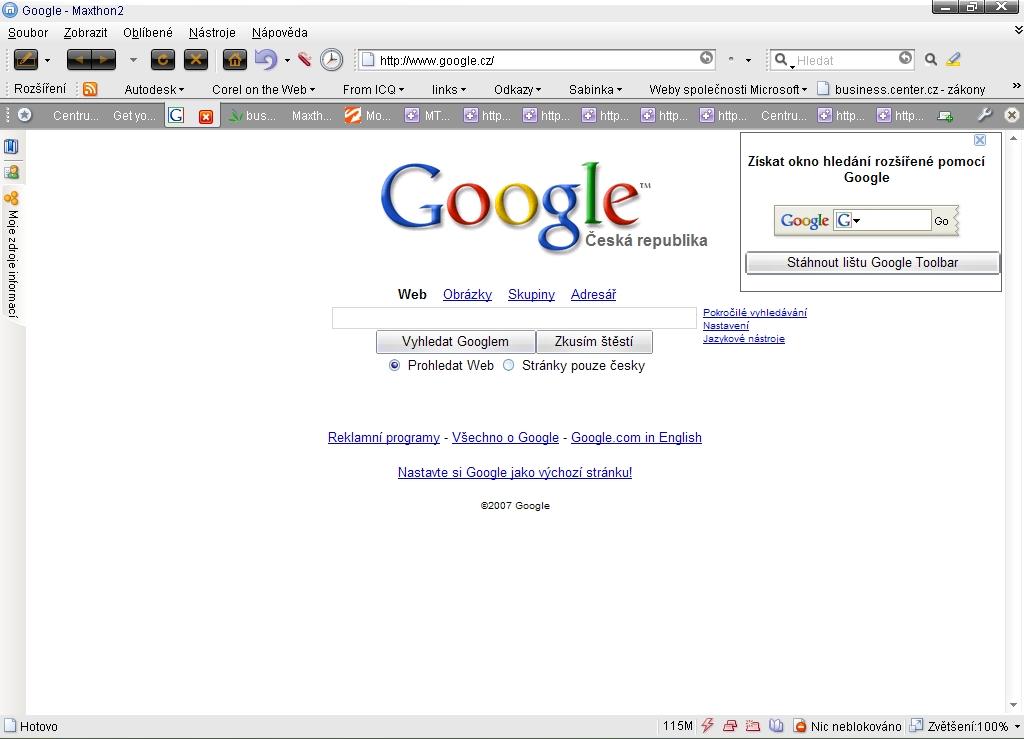Image resolution: width=1024 pixels, height=739 pixels.
Task: Go forward with the right arrow button
Action: point(104,60)
